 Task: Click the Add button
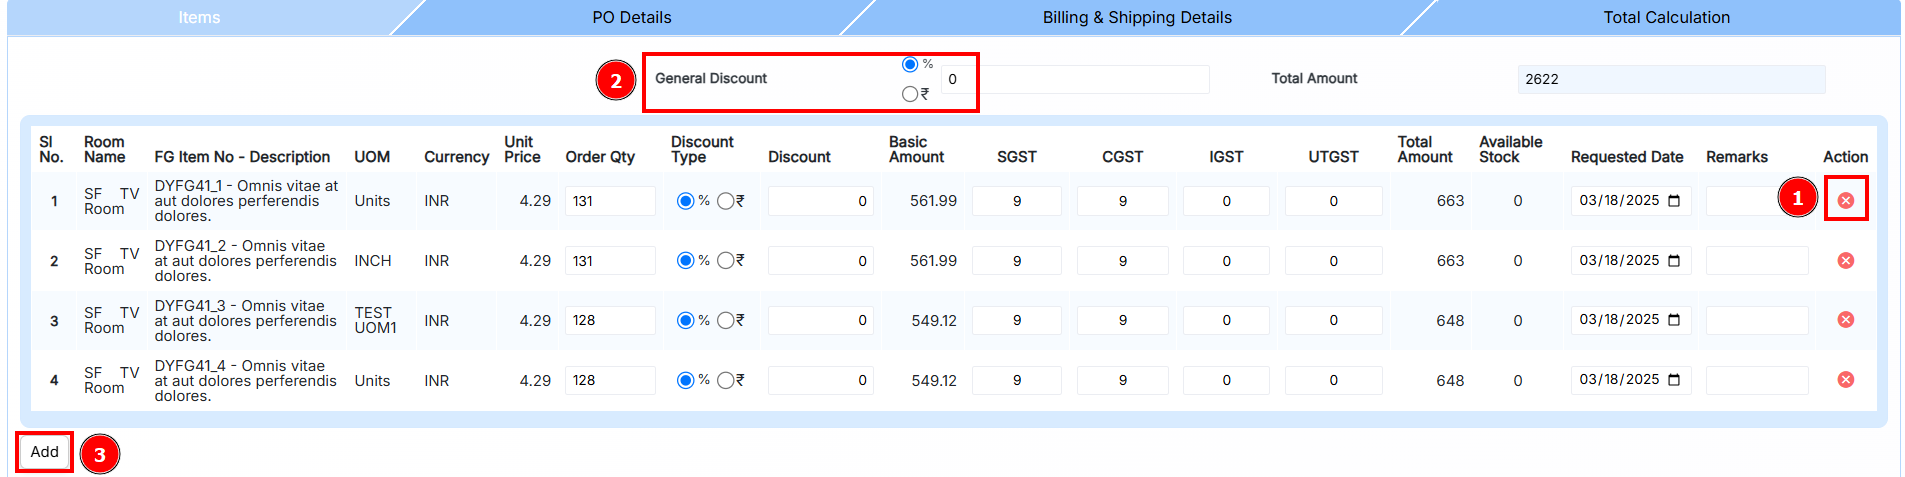(x=45, y=452)
